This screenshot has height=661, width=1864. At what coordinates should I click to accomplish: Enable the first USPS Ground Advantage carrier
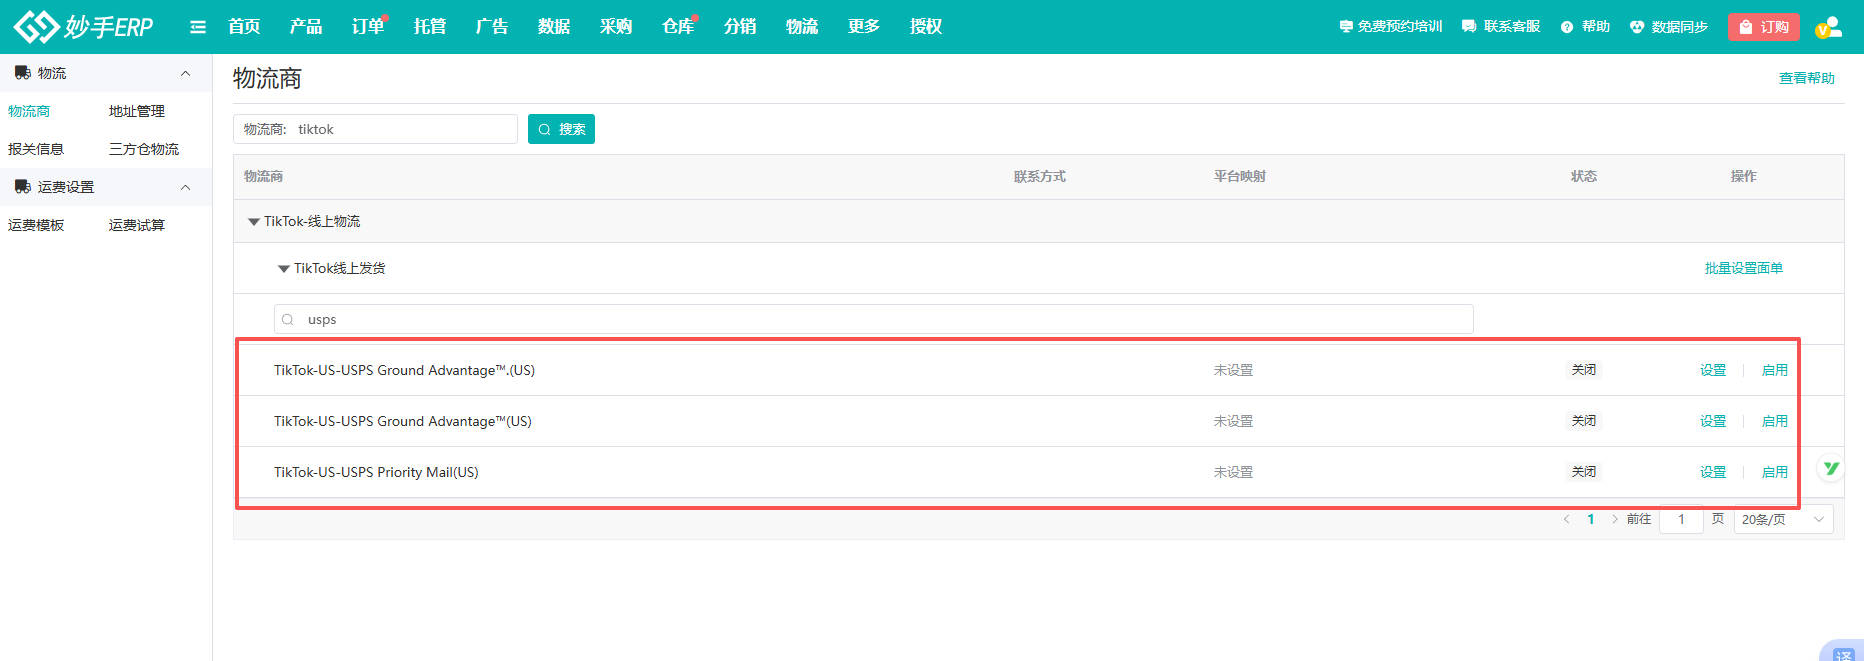pos(1774,370)
